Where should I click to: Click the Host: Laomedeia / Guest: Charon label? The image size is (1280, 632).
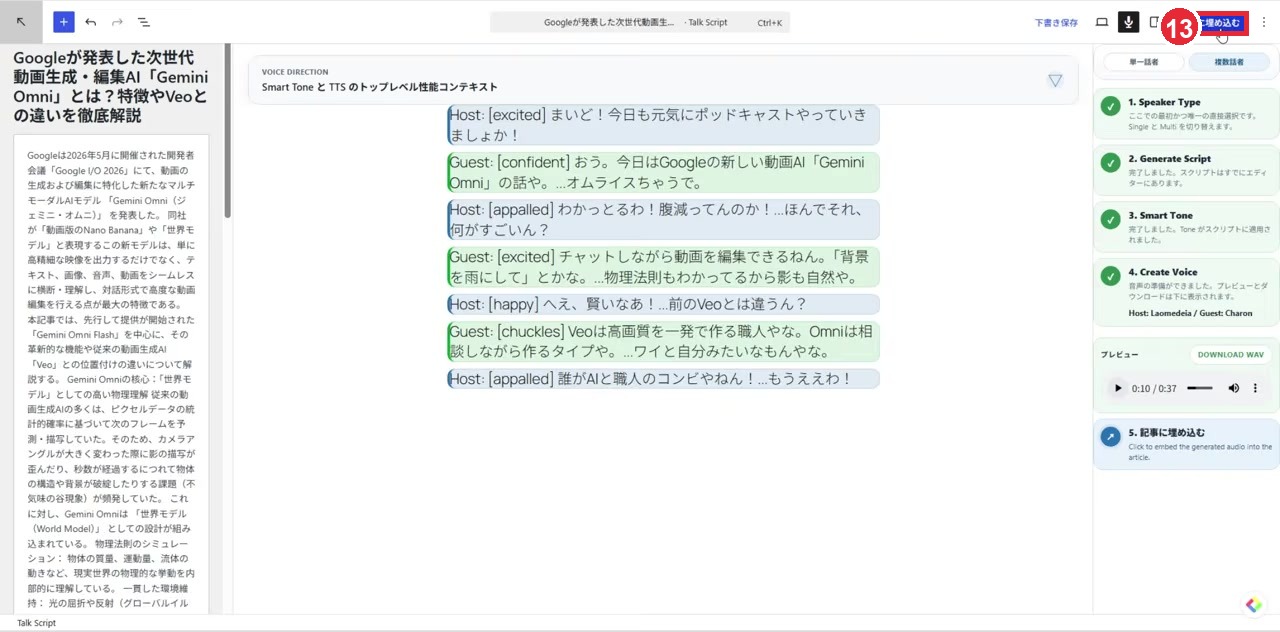click(x=1190, y=313)
